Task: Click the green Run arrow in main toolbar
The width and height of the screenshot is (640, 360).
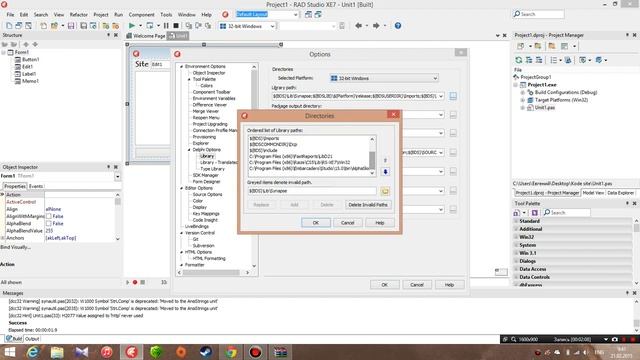Action: click(x=131, y=26)
